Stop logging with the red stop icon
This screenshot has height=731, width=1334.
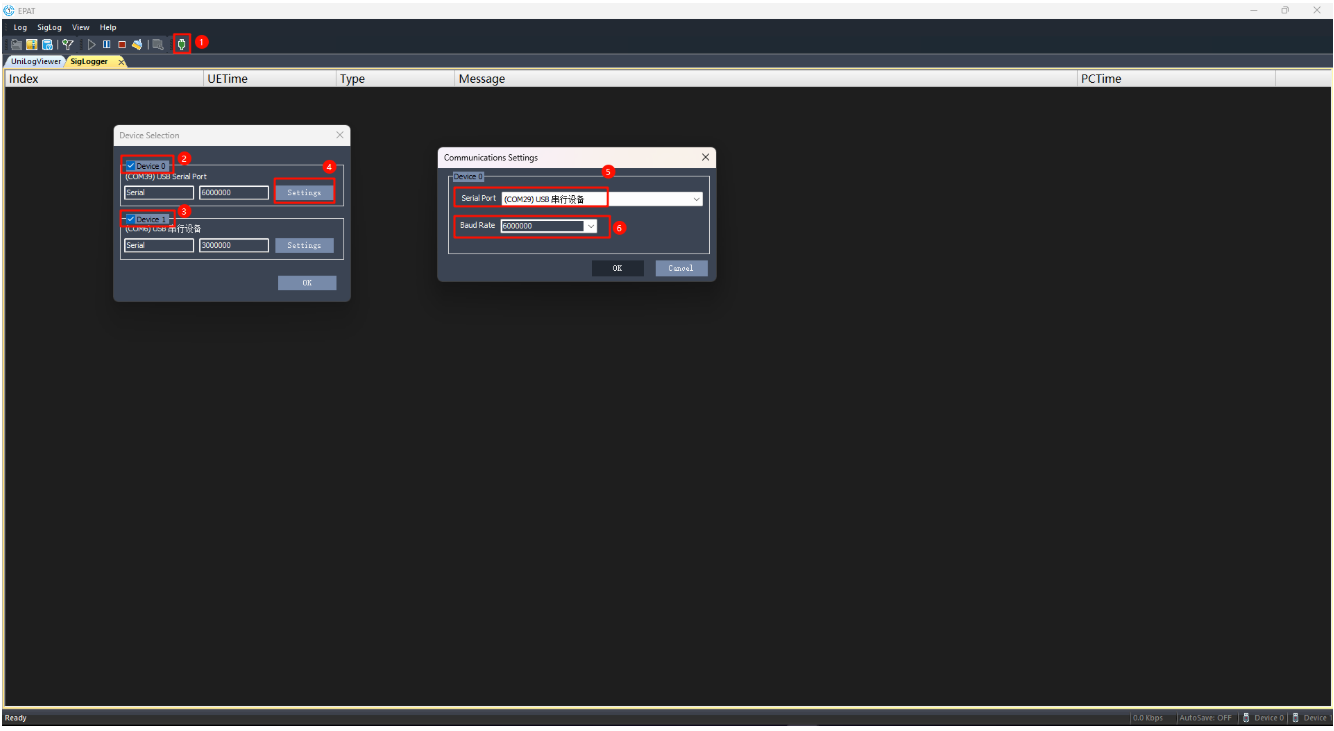[x=122, y=44]
